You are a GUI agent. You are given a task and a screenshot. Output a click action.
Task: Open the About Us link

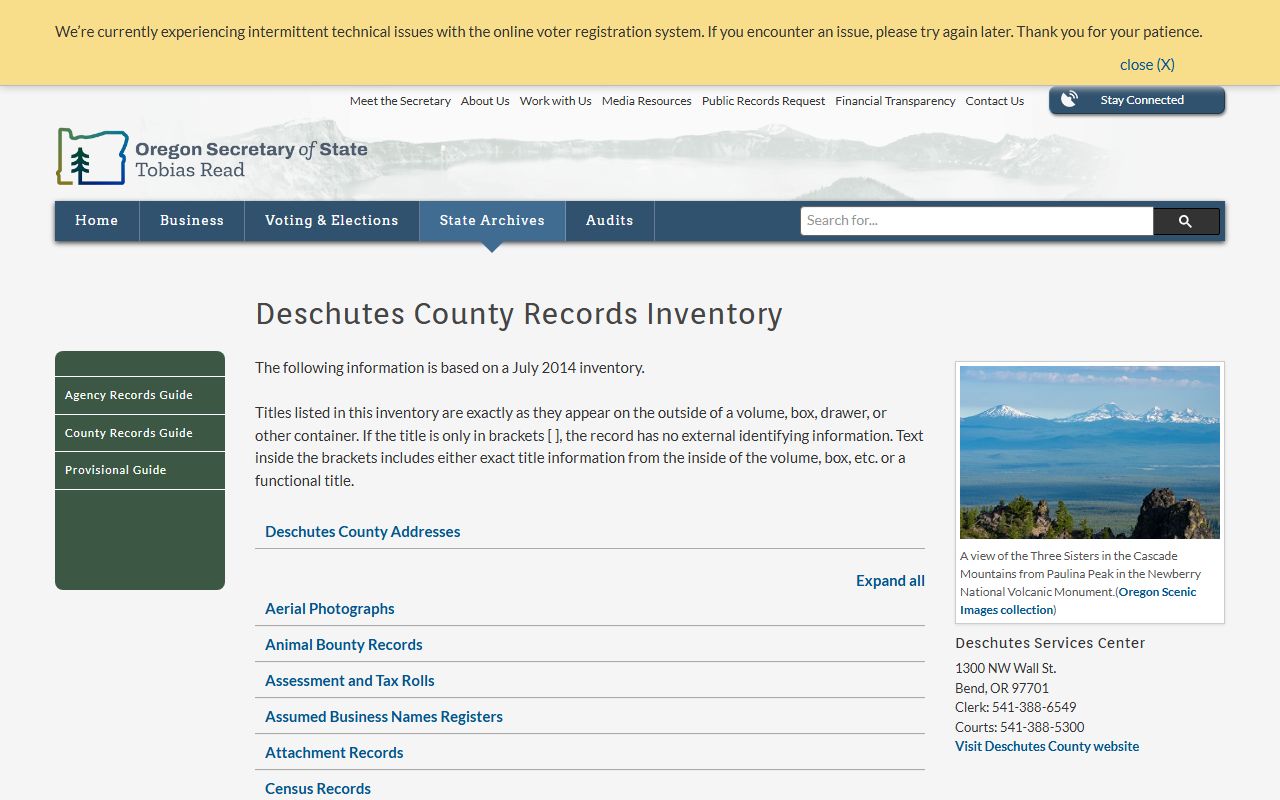(x=485, y=101)
